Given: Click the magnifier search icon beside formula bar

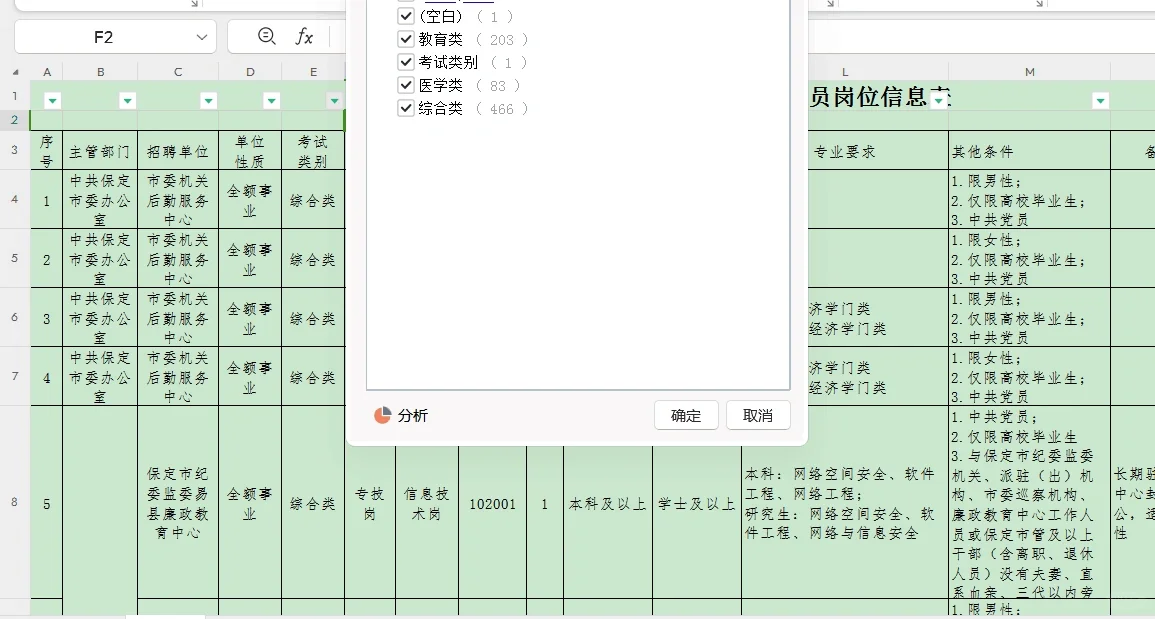Looking at the screenshot, I should (x=265, y=36).
